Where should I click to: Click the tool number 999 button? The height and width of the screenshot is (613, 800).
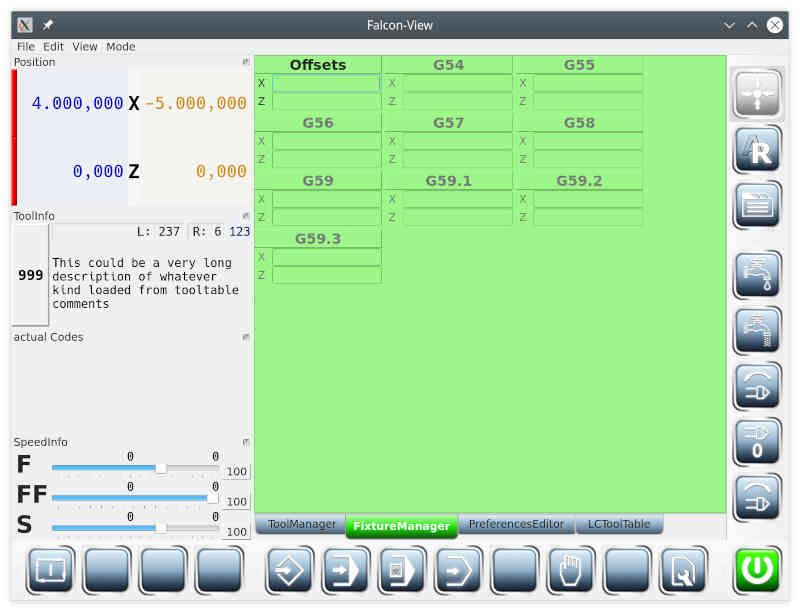coord(31,275)
